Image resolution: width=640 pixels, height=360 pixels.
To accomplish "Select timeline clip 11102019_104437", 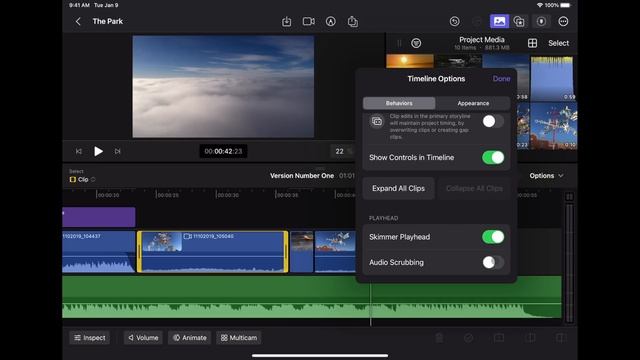I will tap(99, 252).
